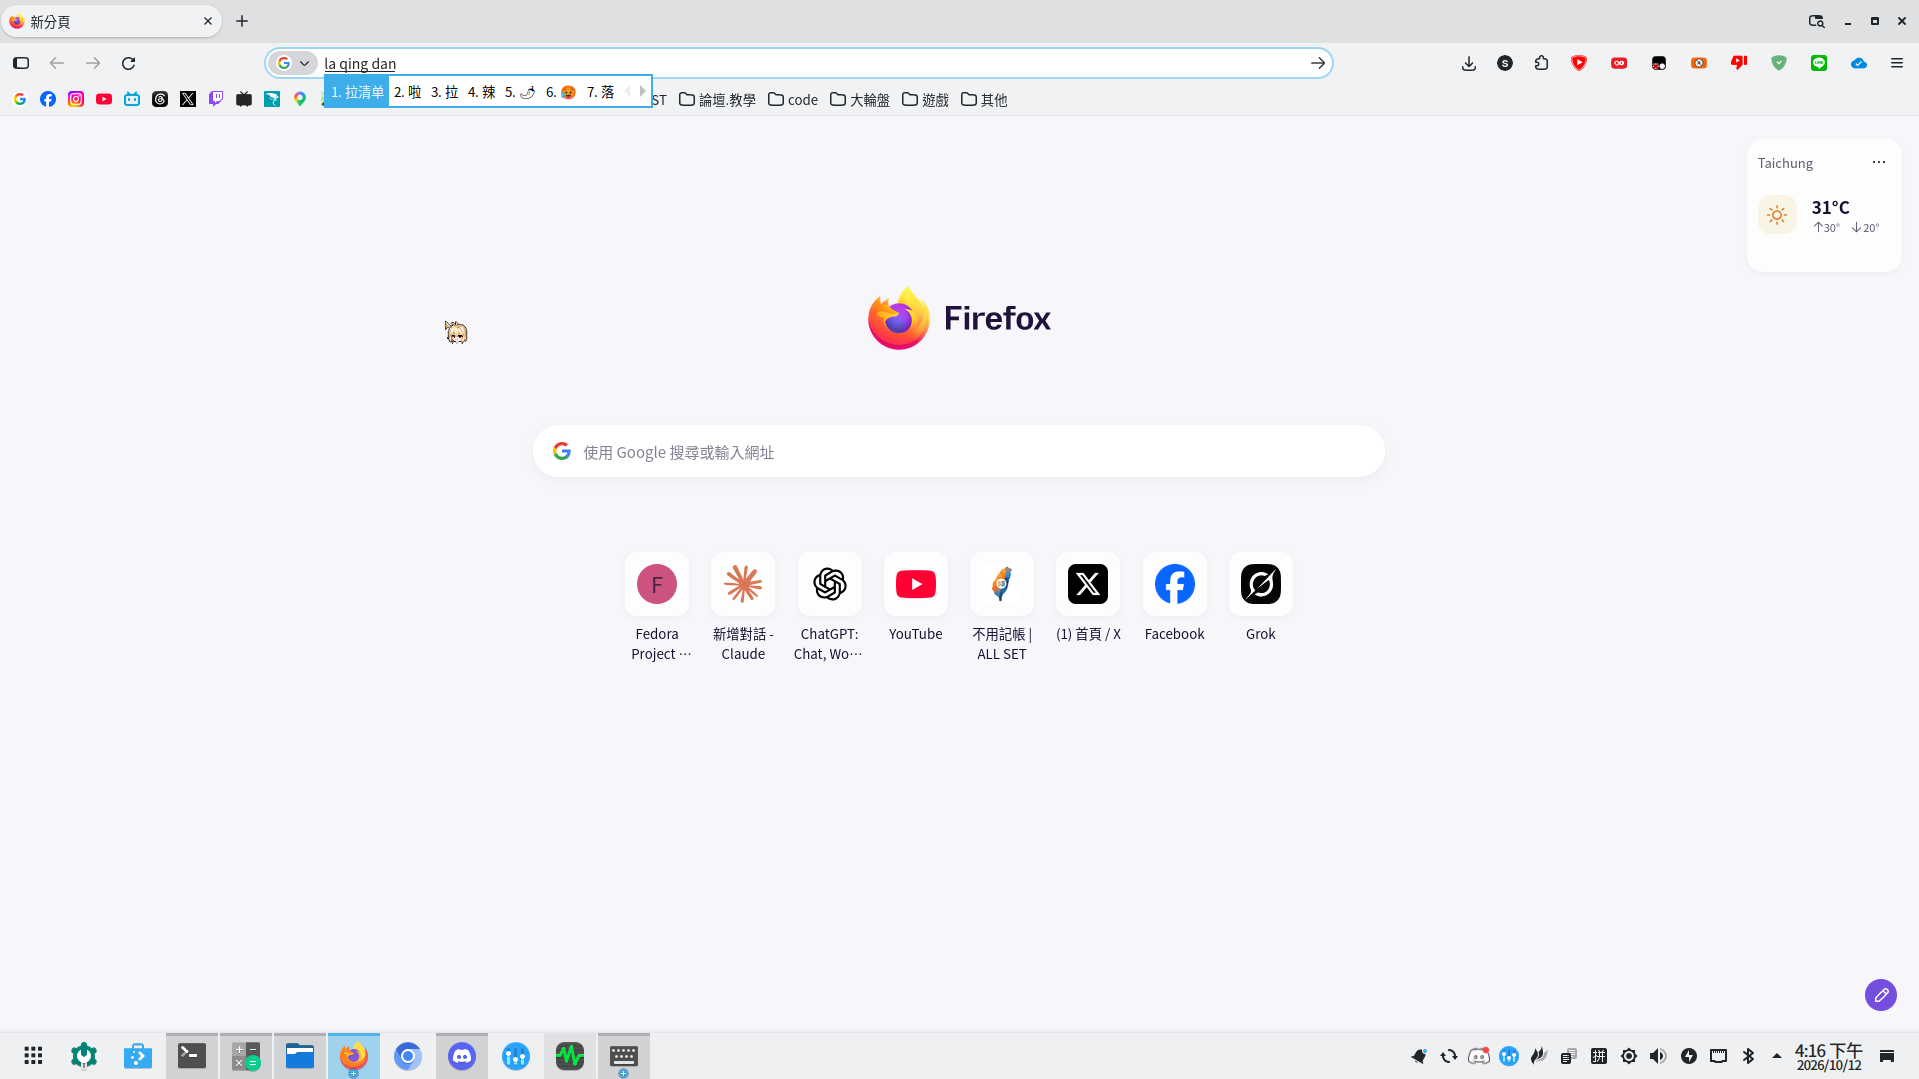
Task: Open the Firefox hamburger application menu
Action: pos(1896,63)
